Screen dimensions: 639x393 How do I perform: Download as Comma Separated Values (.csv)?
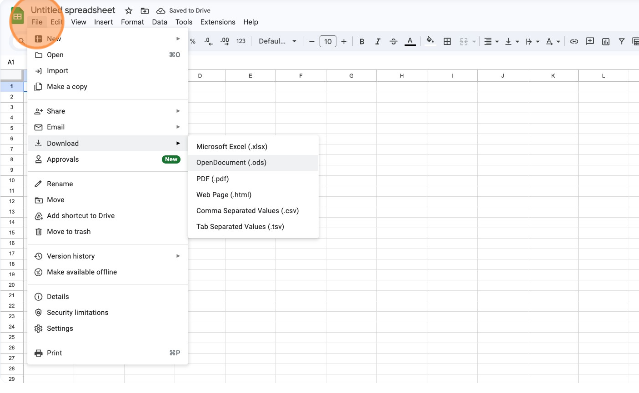click(x=253, y=210)
